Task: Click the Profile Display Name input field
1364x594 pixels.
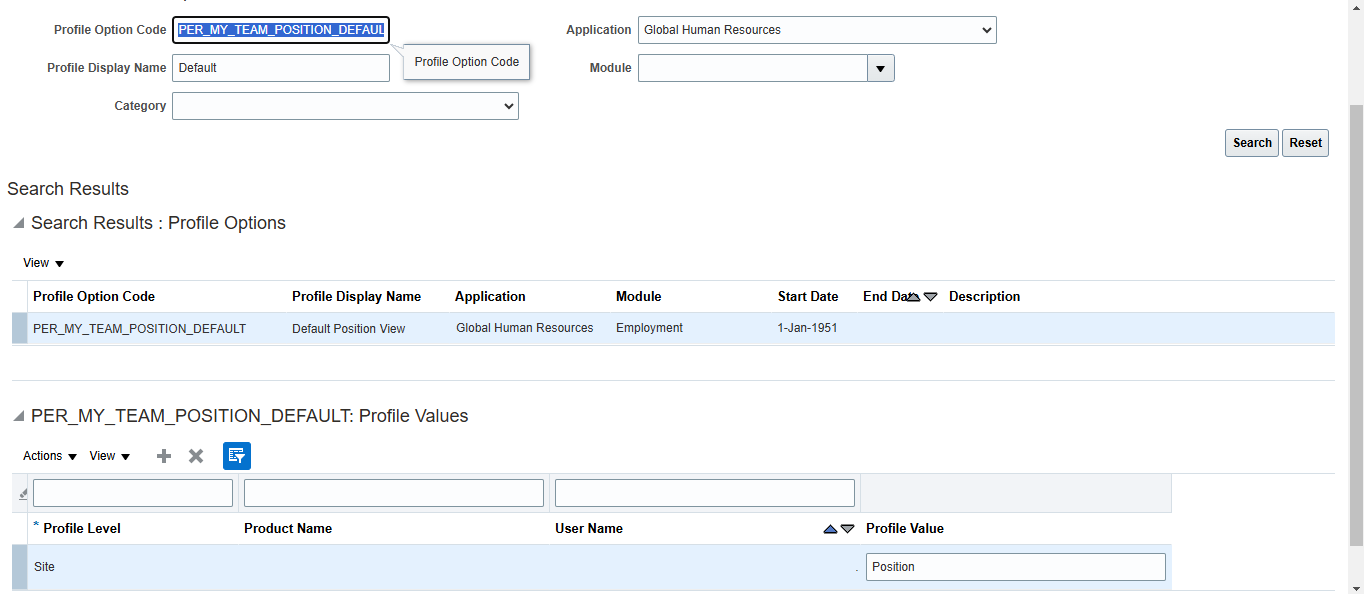Action: tap(280, 67)
